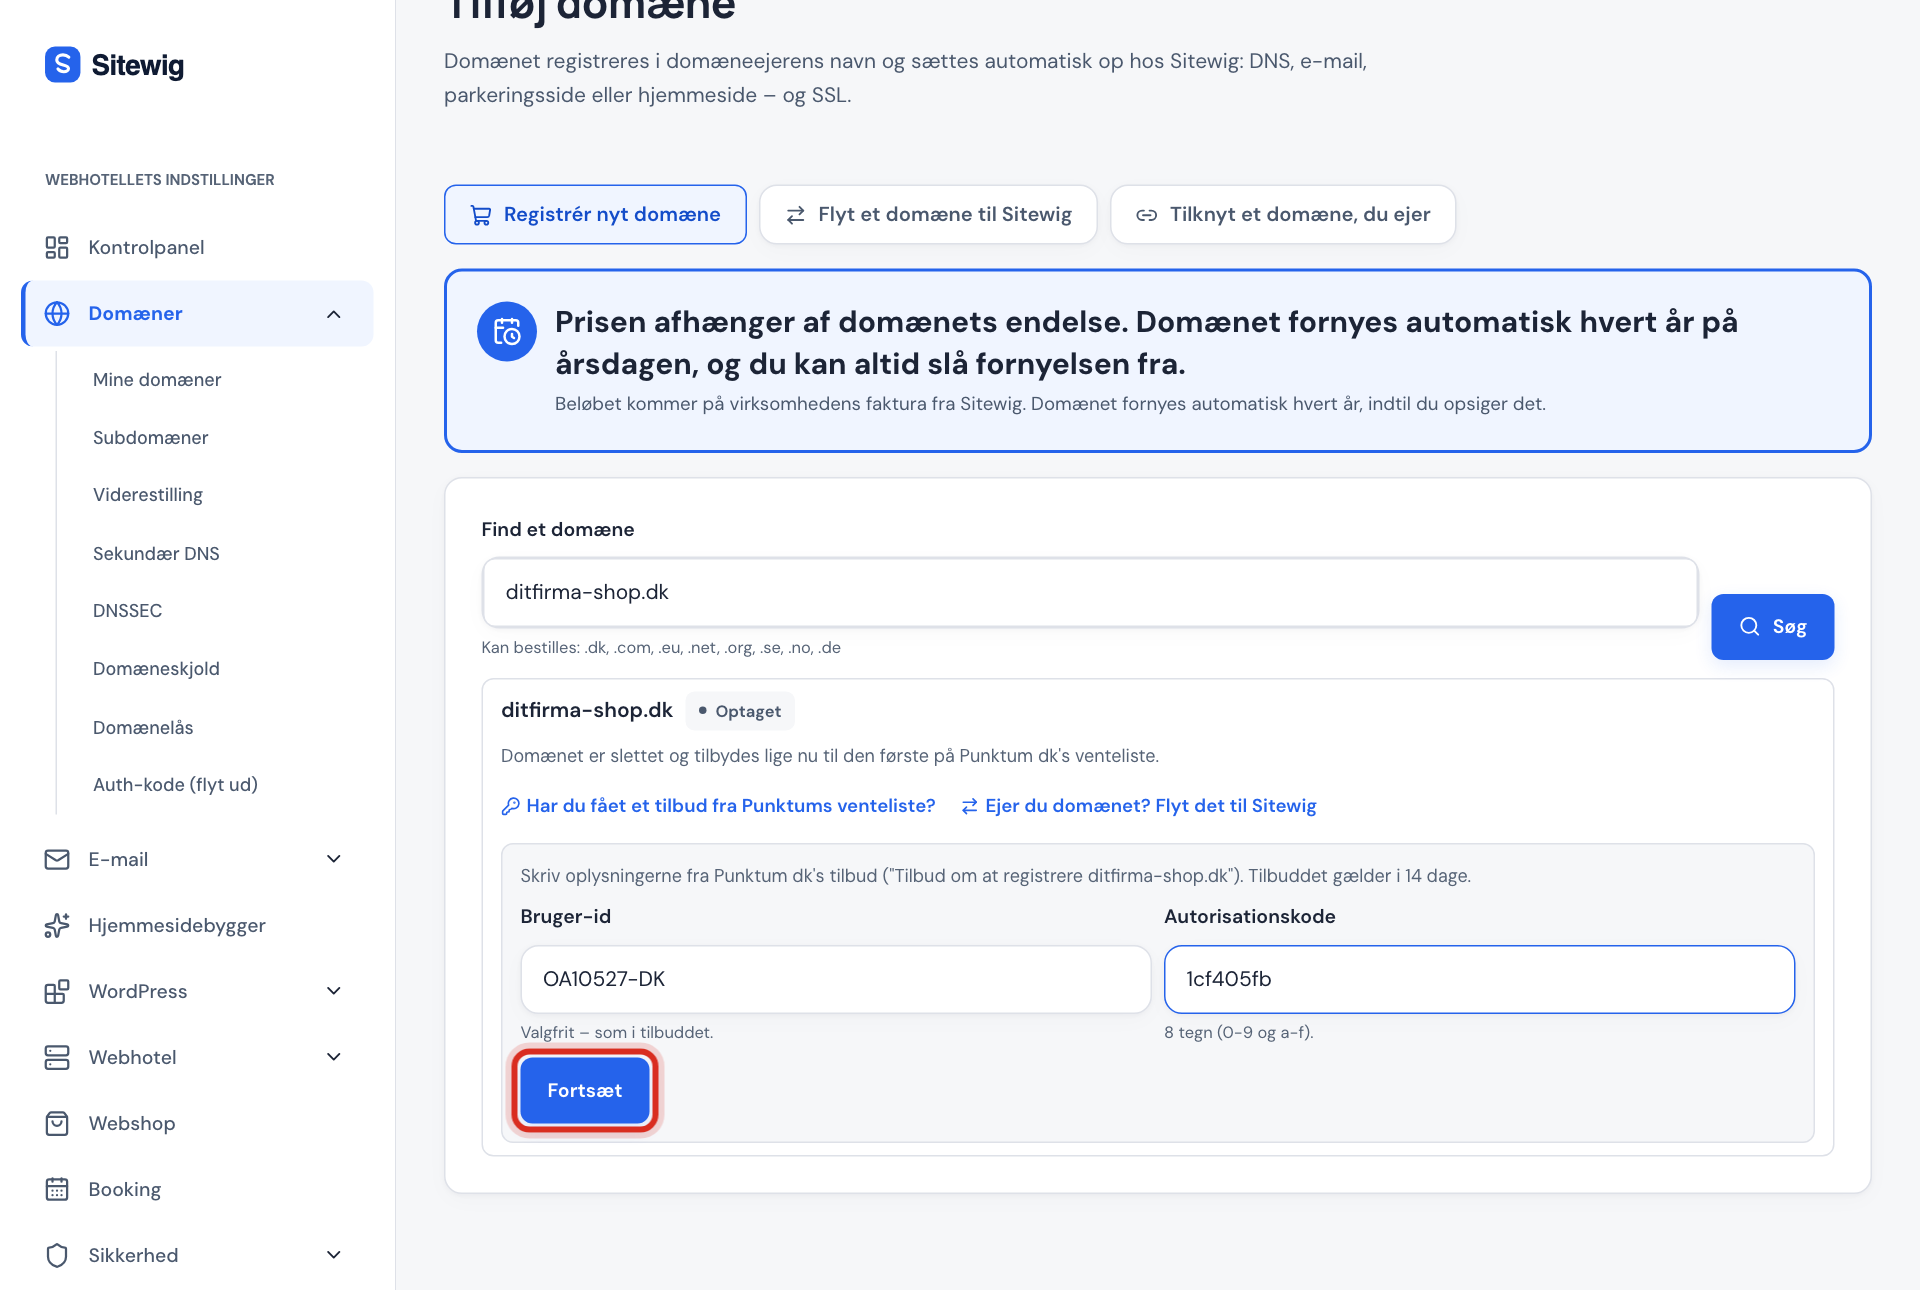Click the Webhotel server icon
Viewport: 1920px width, 1290px height.
[57, 1058]
